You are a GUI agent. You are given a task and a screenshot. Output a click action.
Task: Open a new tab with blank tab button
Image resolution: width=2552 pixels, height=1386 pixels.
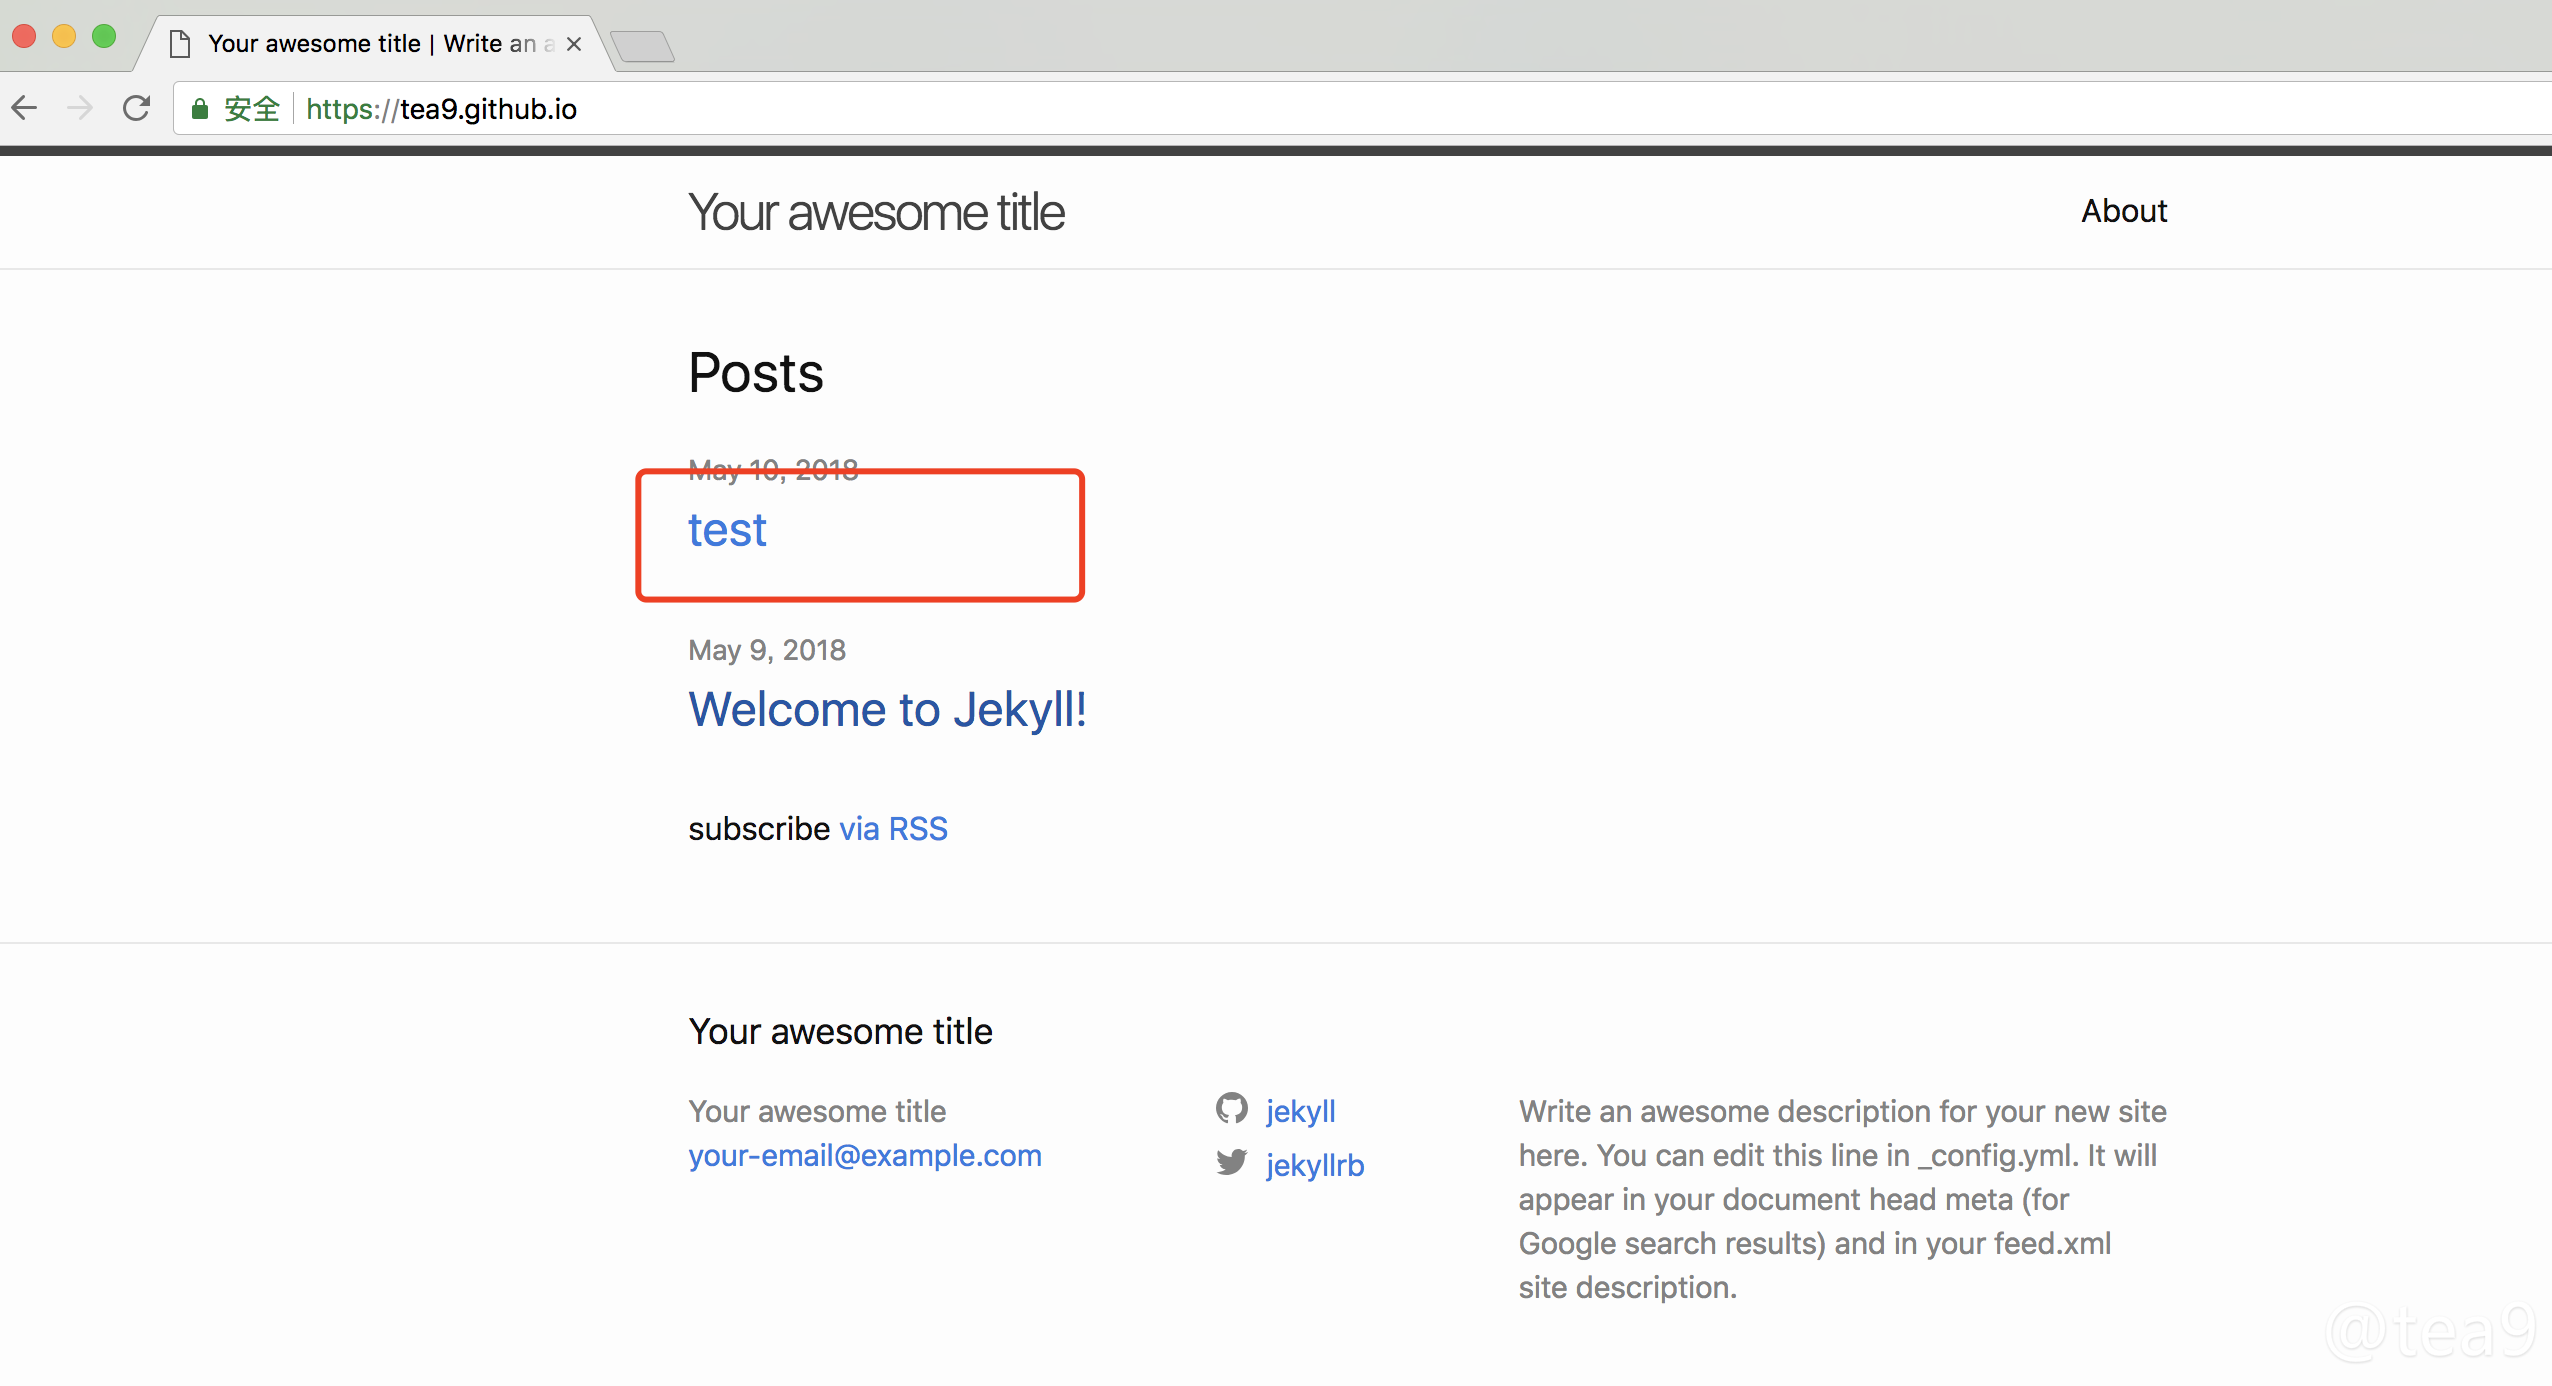tap(642, 46)
